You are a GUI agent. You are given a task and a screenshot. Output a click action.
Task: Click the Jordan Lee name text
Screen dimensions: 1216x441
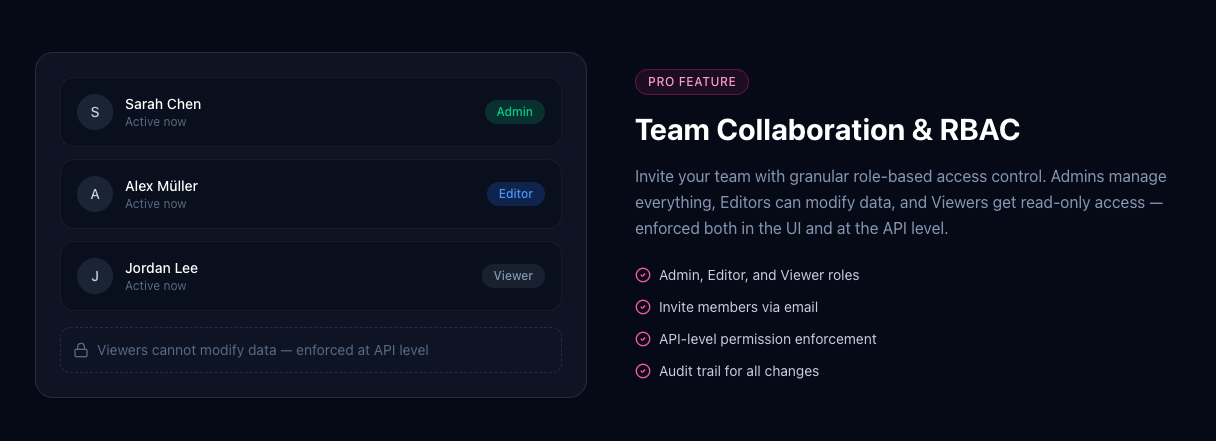coord(161,268)
